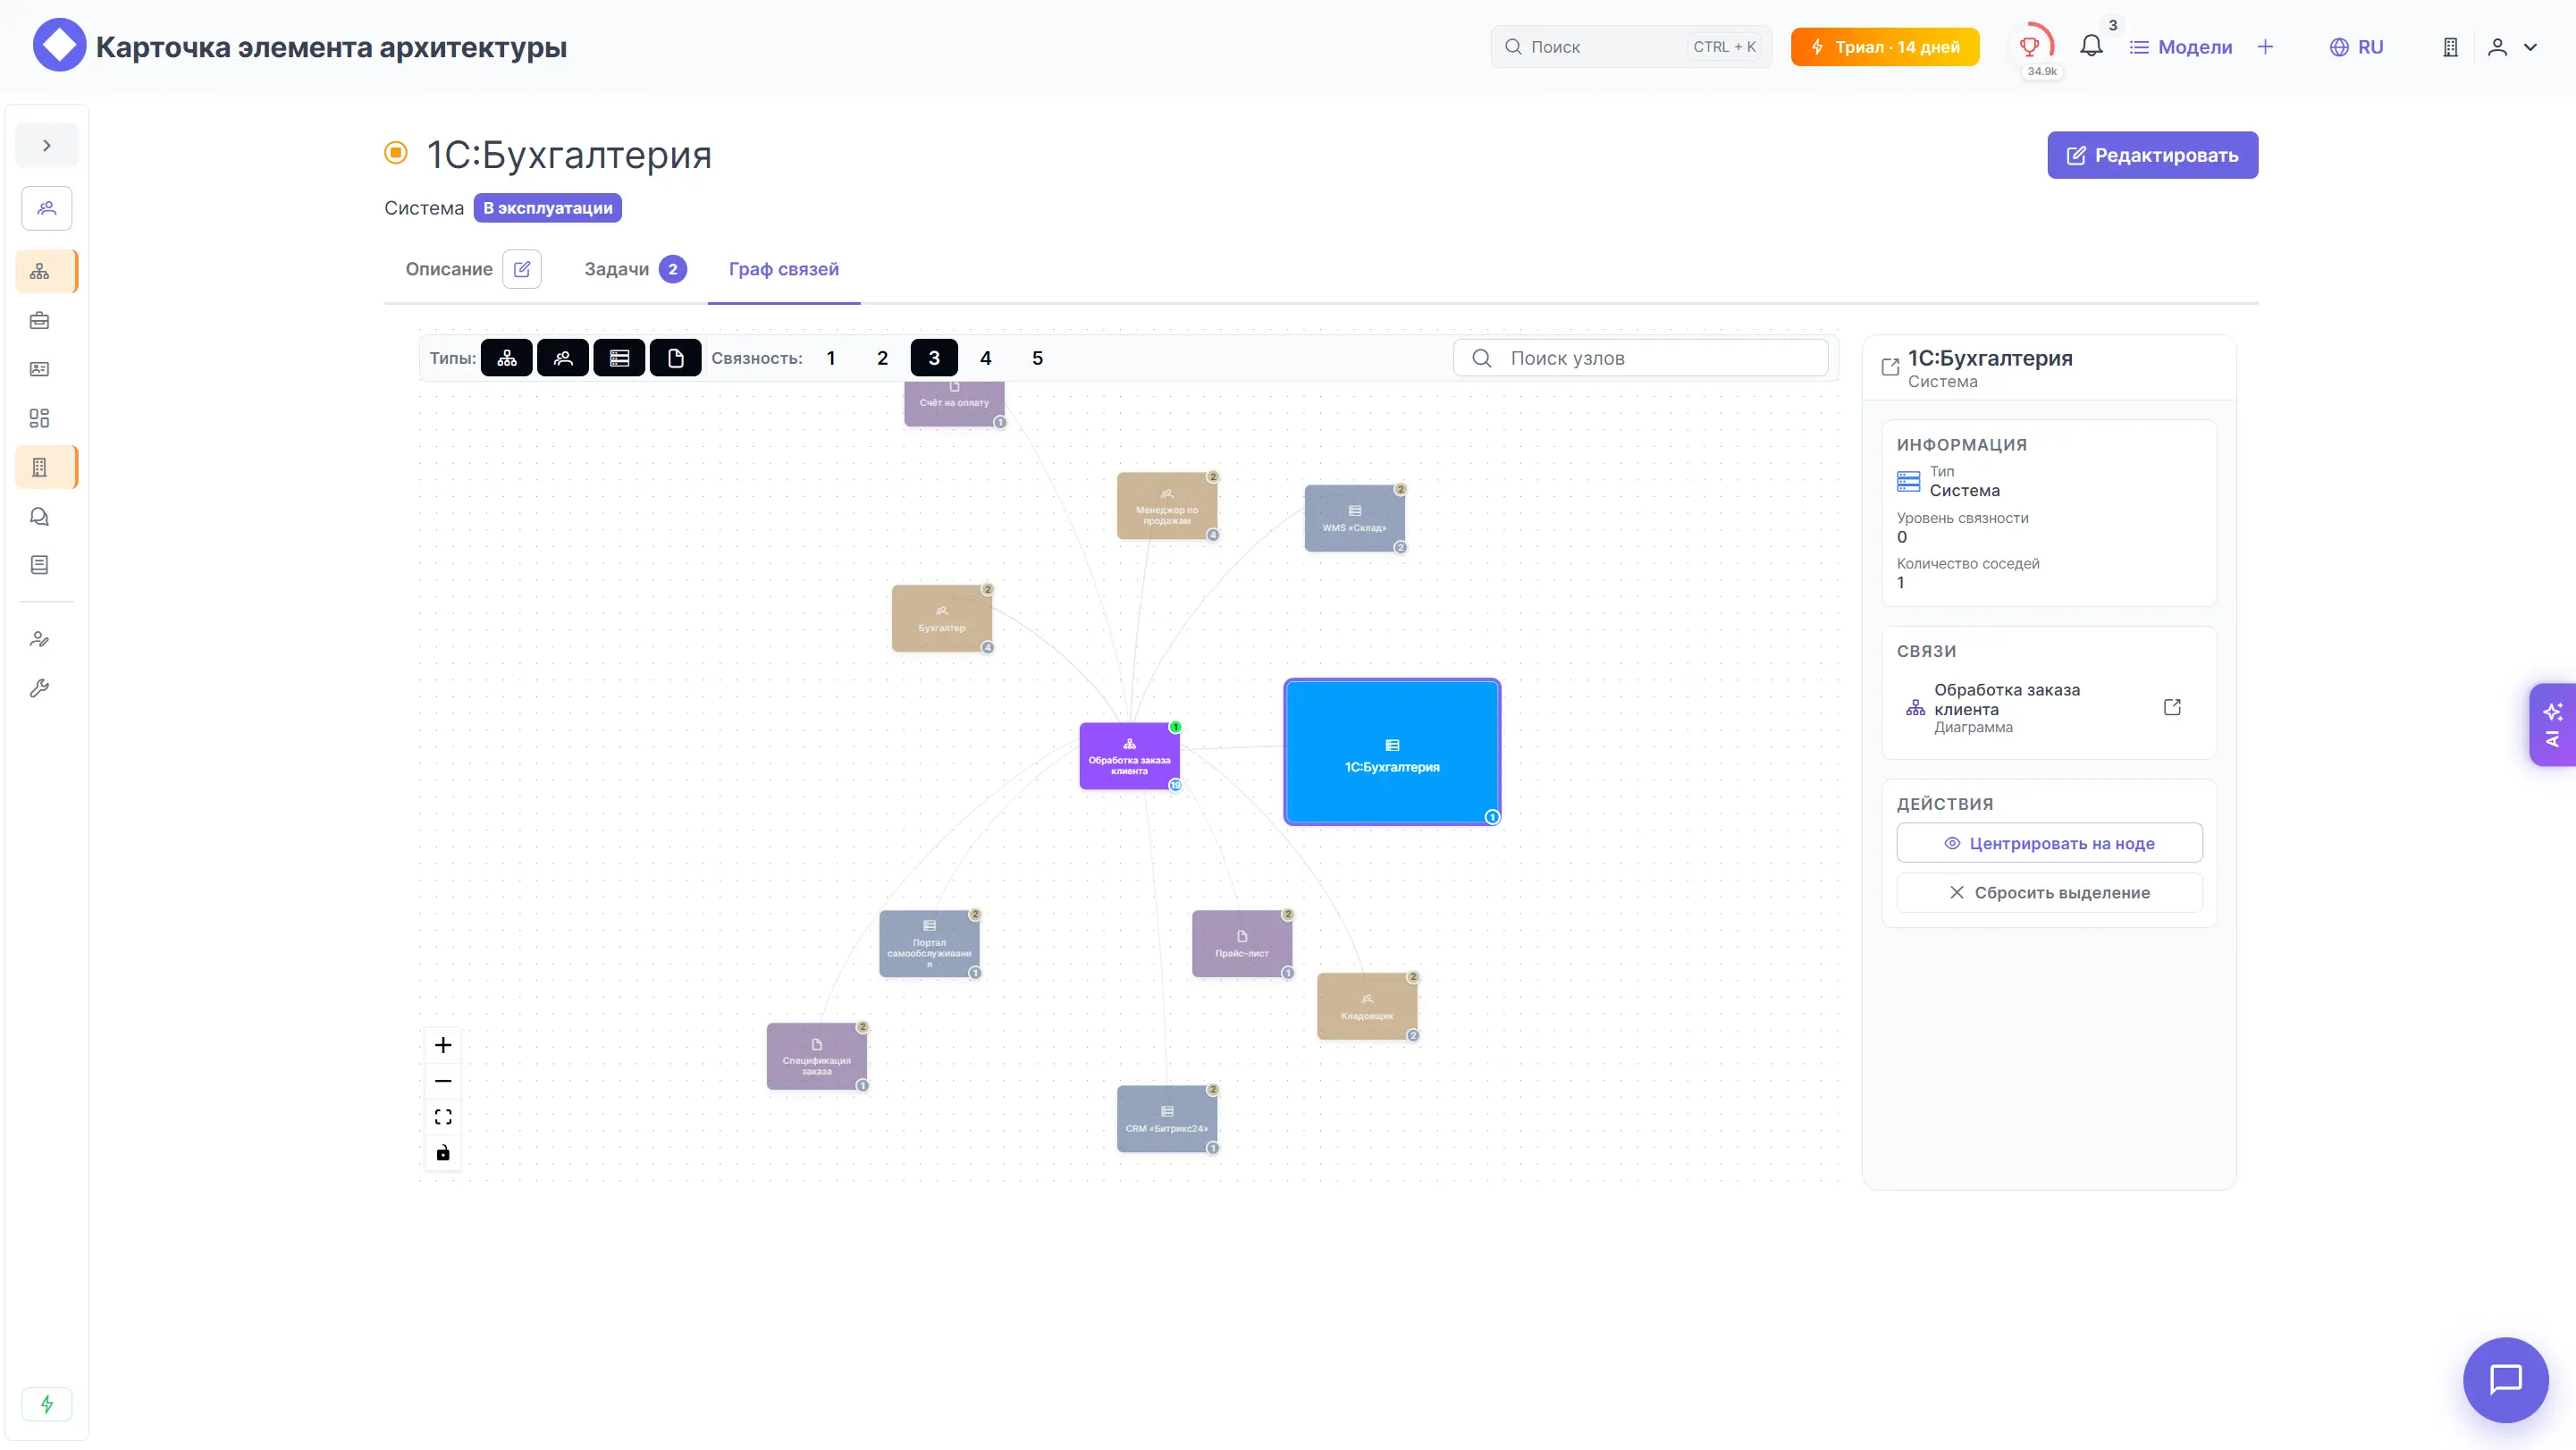Switch to the Описание tab
Viewport: 2576px width, 1450px height.
[449, 269]
